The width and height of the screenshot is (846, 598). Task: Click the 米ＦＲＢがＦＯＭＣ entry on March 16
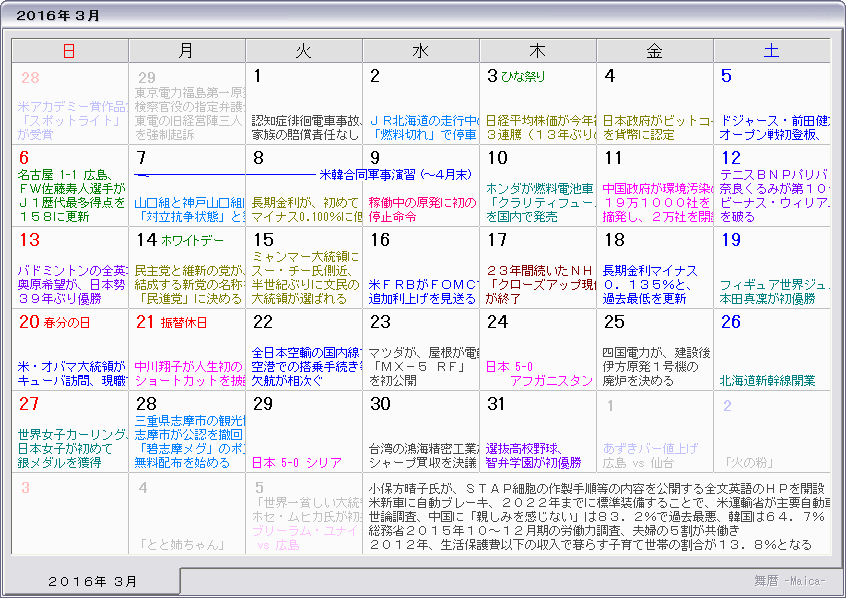point(423,291)
